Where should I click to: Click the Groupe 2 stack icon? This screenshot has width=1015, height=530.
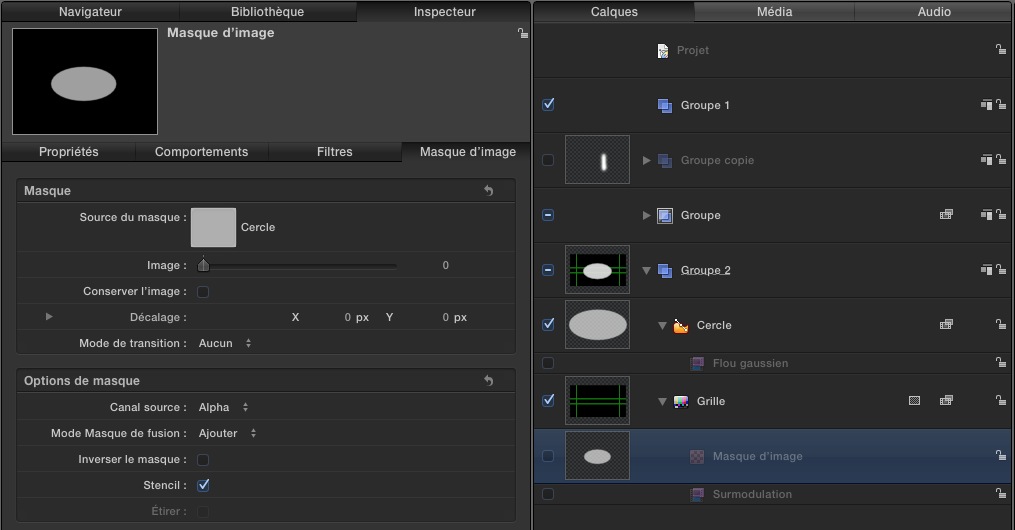(987, 269)
